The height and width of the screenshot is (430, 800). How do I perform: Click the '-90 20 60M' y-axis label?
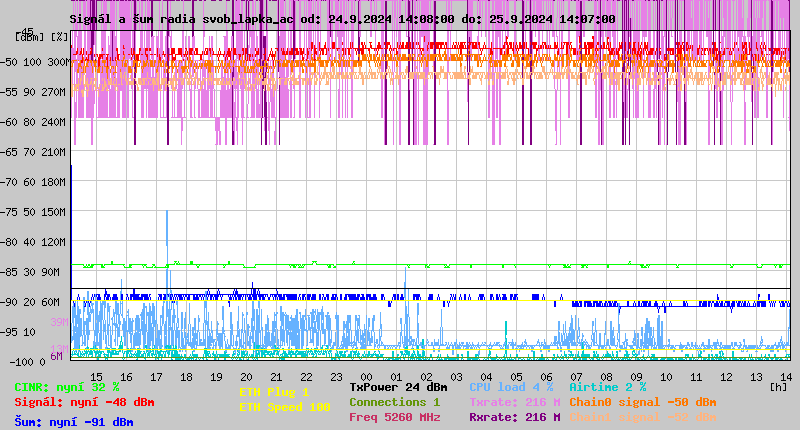coord(30,302)
